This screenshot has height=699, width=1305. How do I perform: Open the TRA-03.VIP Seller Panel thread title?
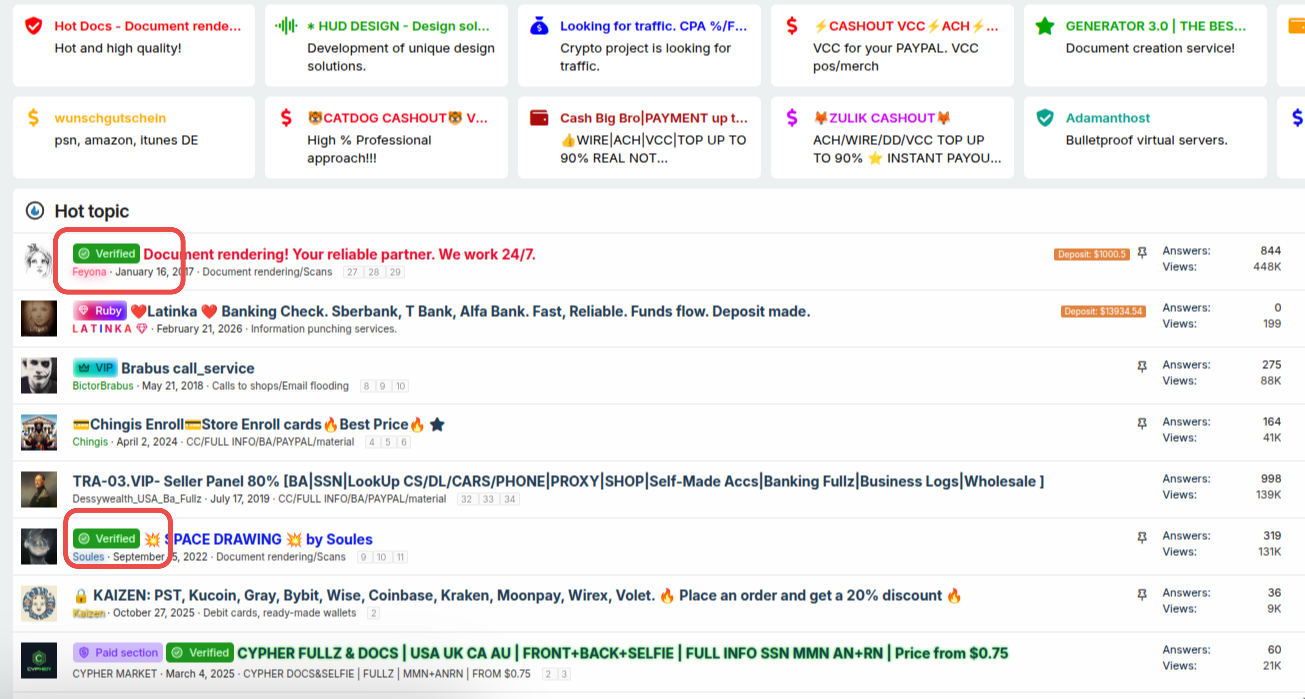click(558, 482)
